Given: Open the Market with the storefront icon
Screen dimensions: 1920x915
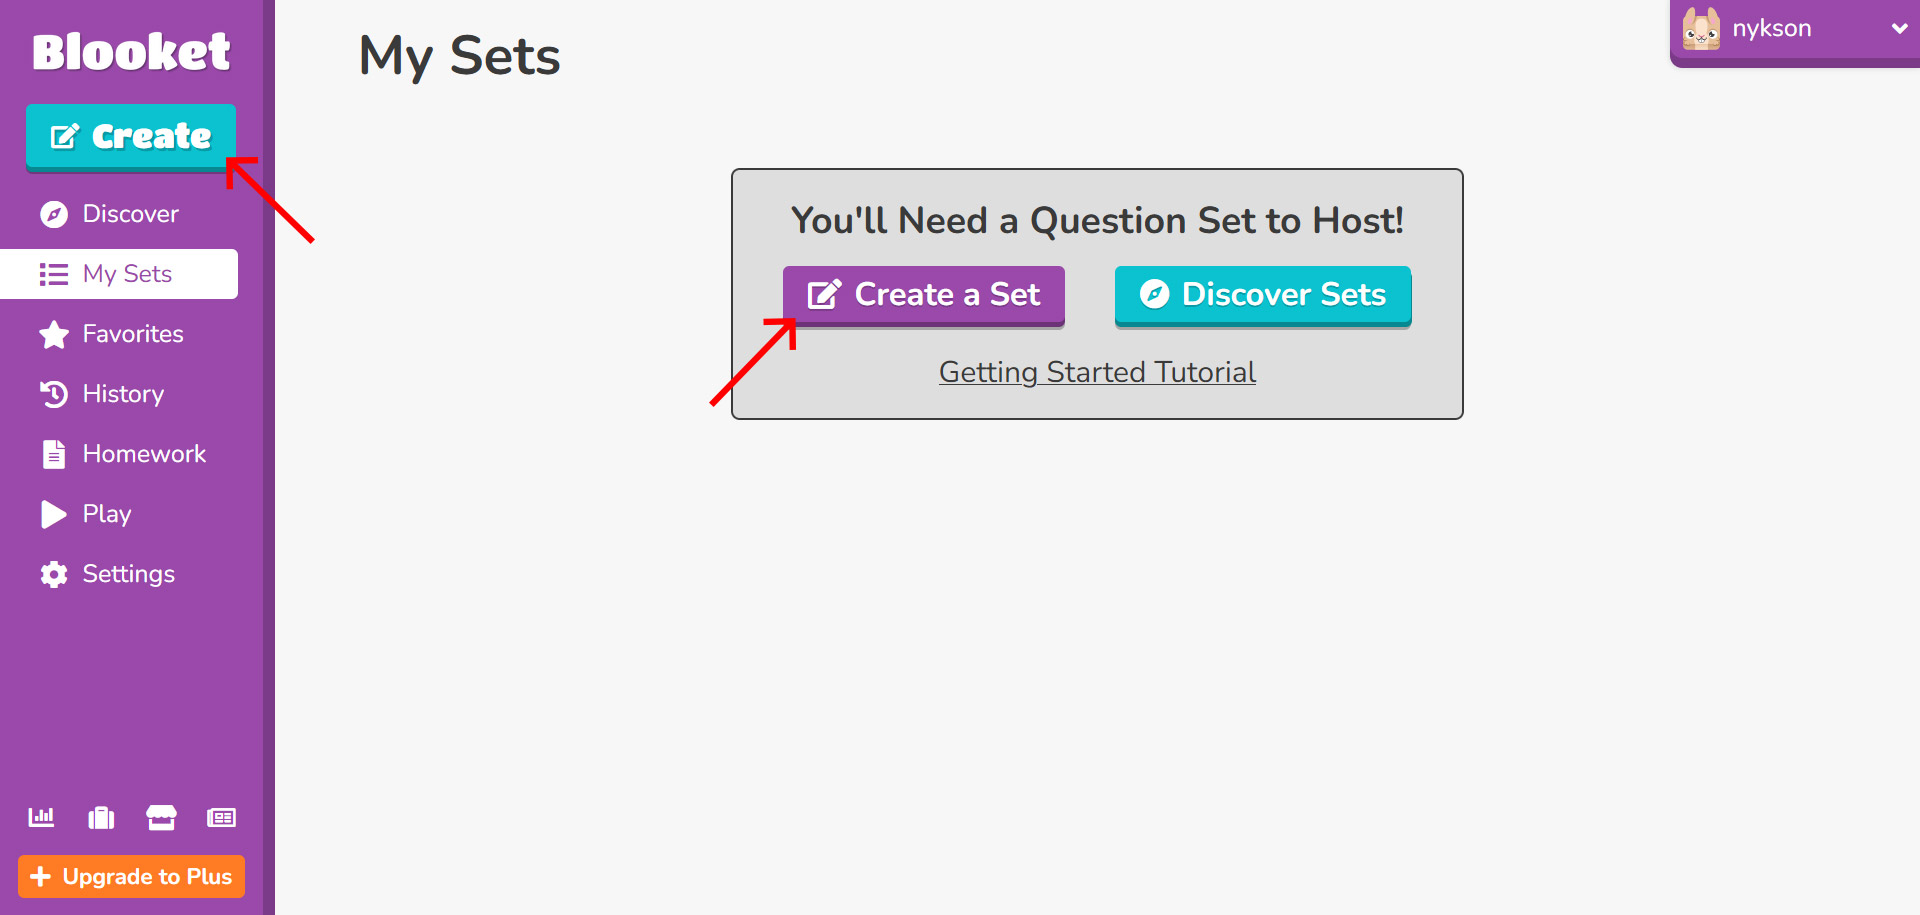Looking at the screenshot, I should point(161,817).
